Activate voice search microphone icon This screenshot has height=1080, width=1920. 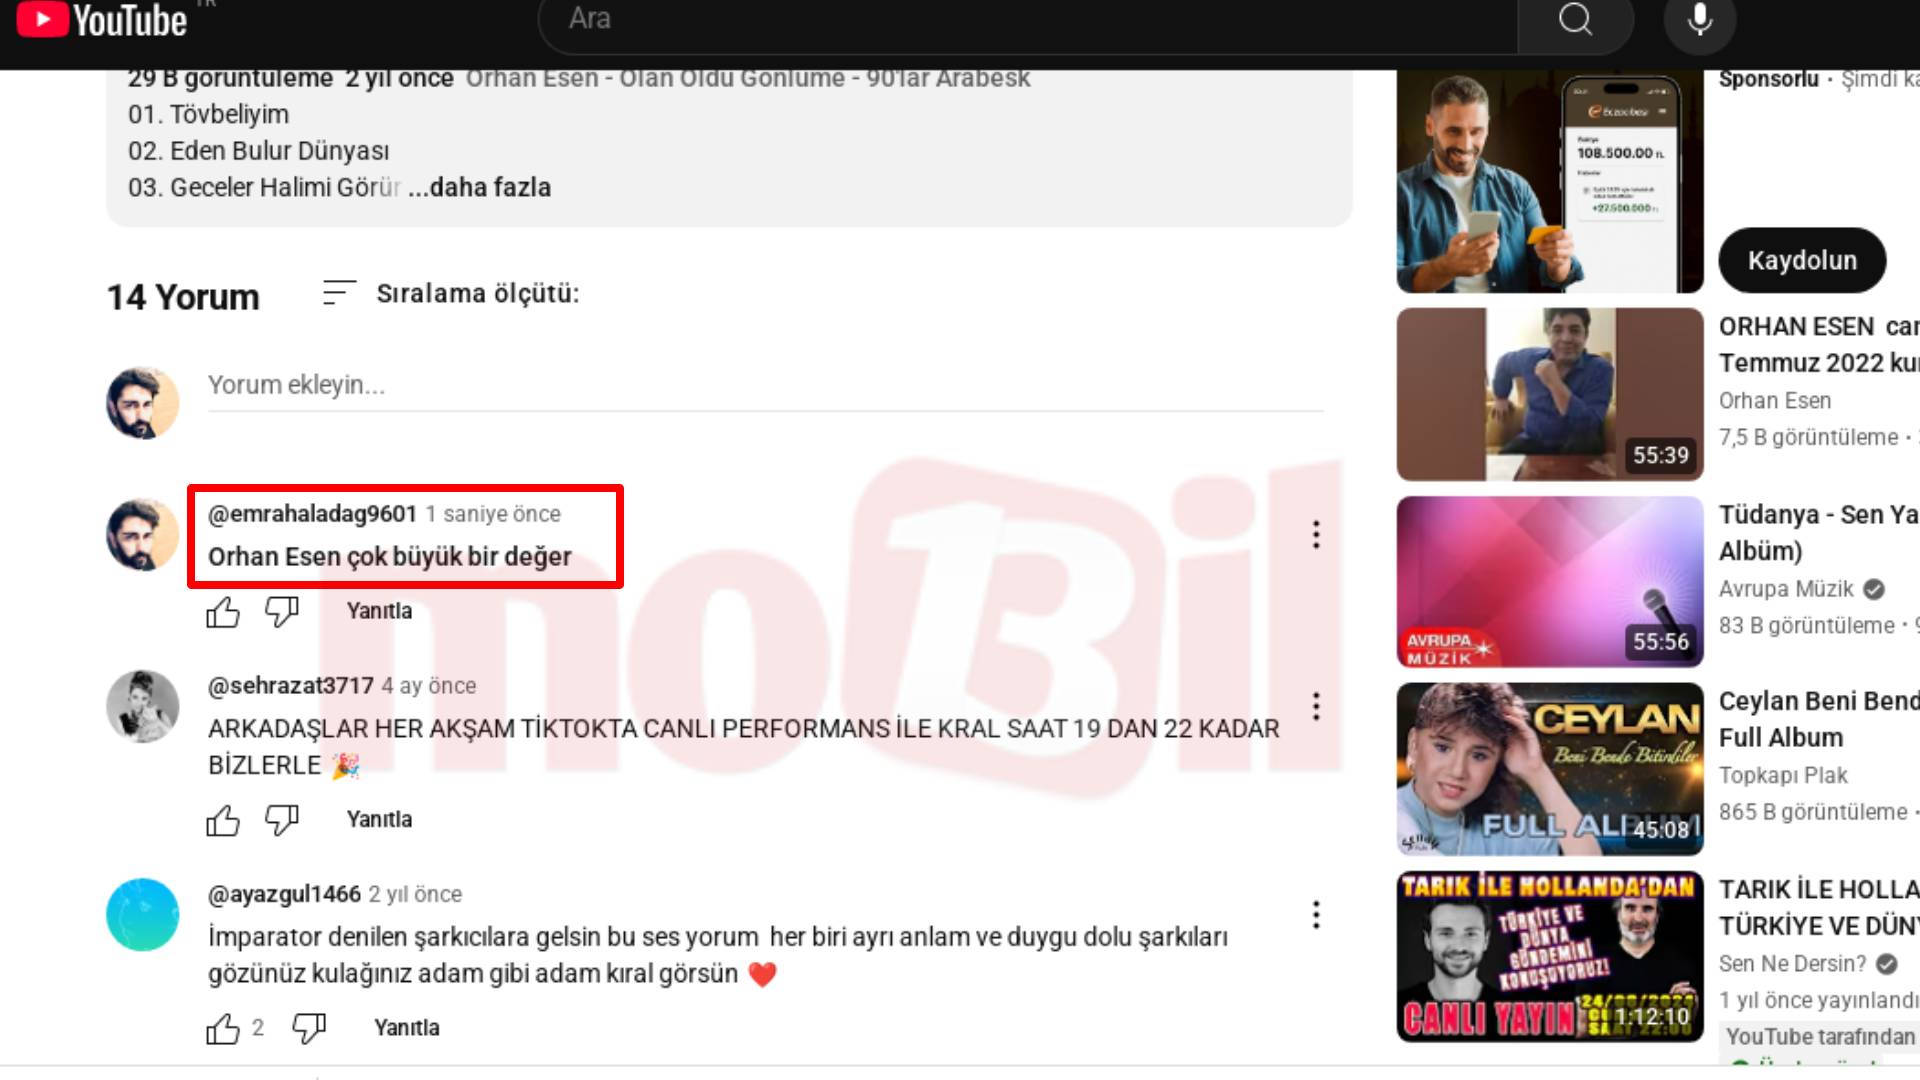[1699, 20]
